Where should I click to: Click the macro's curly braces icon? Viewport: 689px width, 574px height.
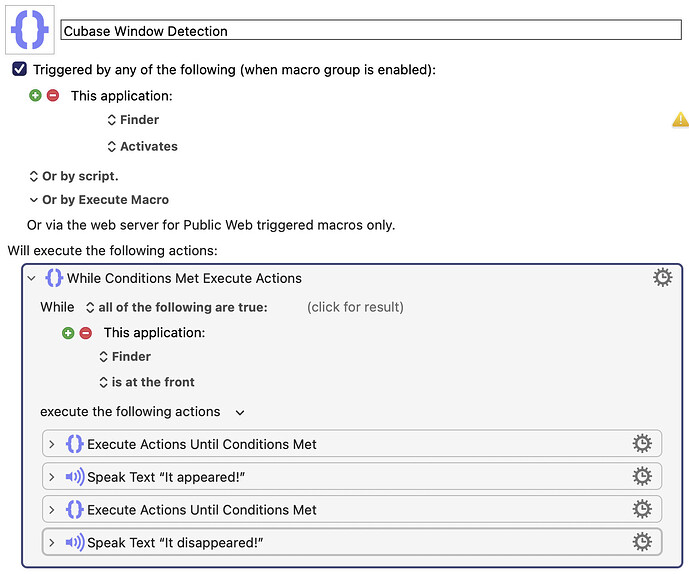(30, 30)
